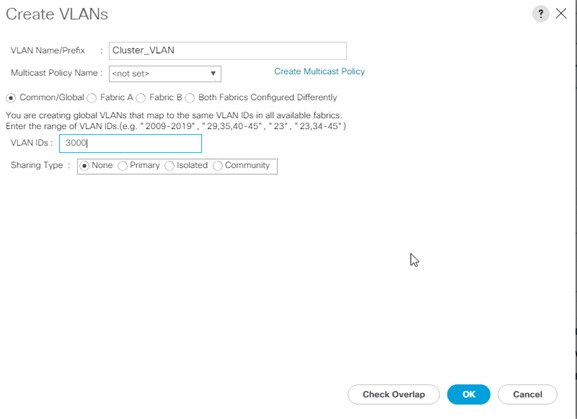This screenshot has height=419, width=577.
Task: Click the Create VLANs title text
Action: tap(57, 14)
